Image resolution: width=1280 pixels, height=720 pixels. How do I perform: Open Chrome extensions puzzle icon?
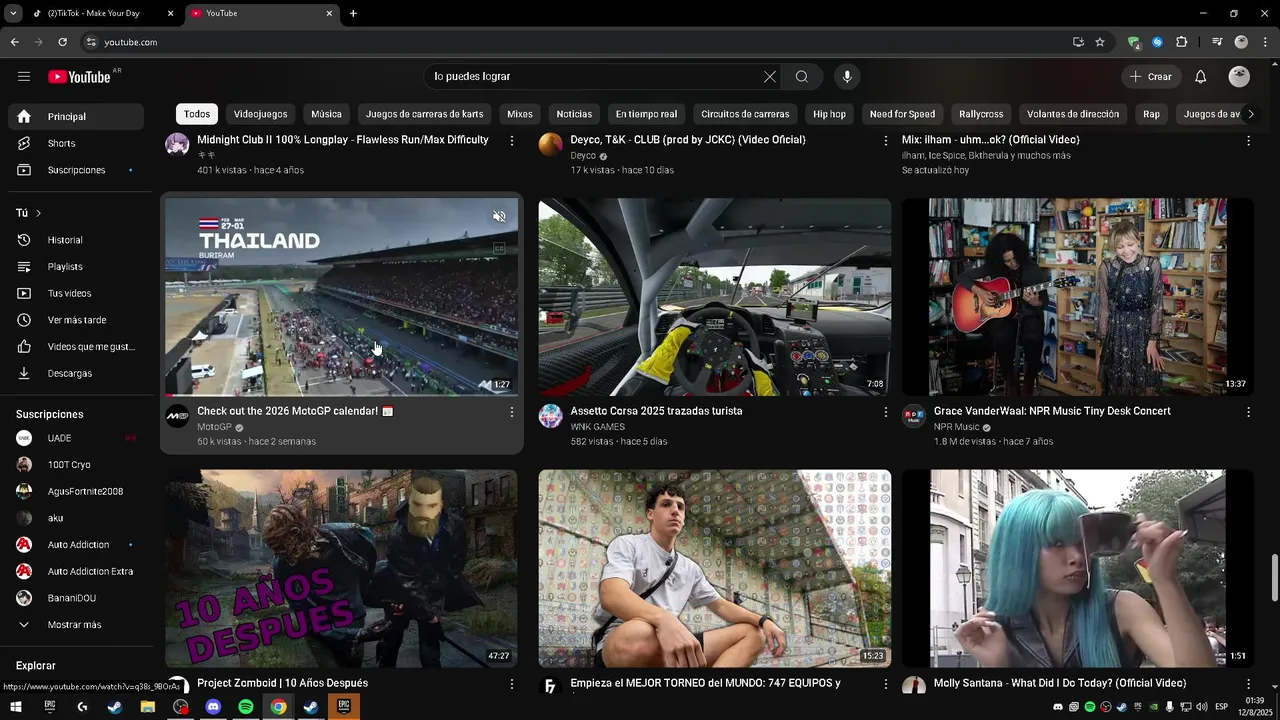[1182, 42]
